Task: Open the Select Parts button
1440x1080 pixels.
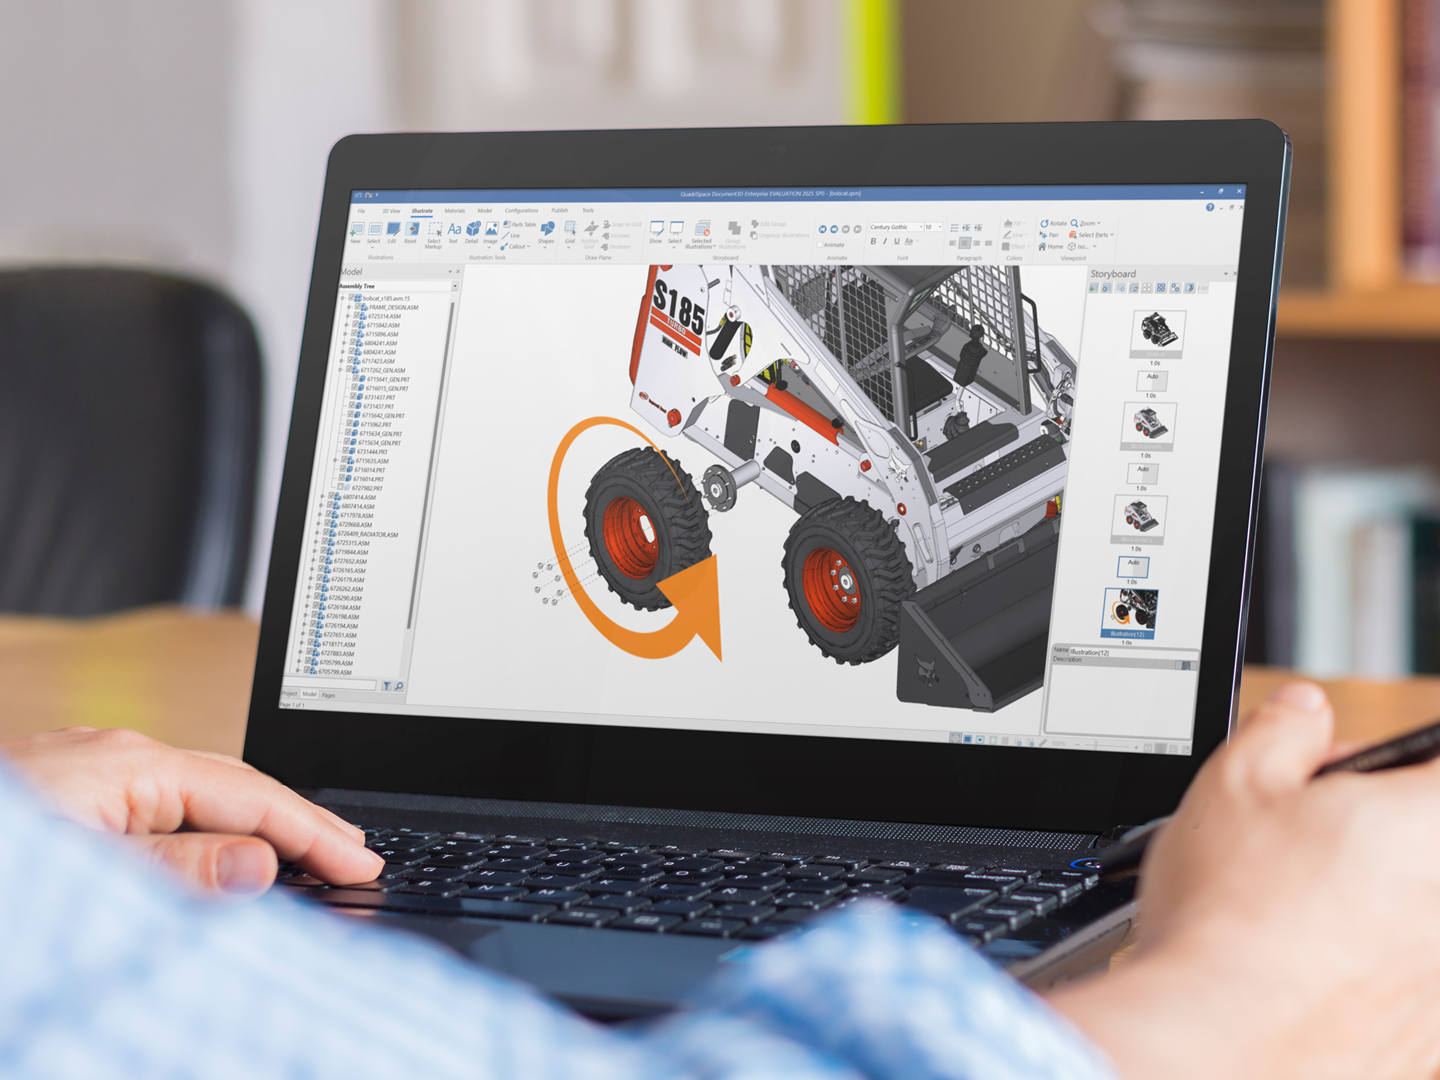Action: [1091, 235]
